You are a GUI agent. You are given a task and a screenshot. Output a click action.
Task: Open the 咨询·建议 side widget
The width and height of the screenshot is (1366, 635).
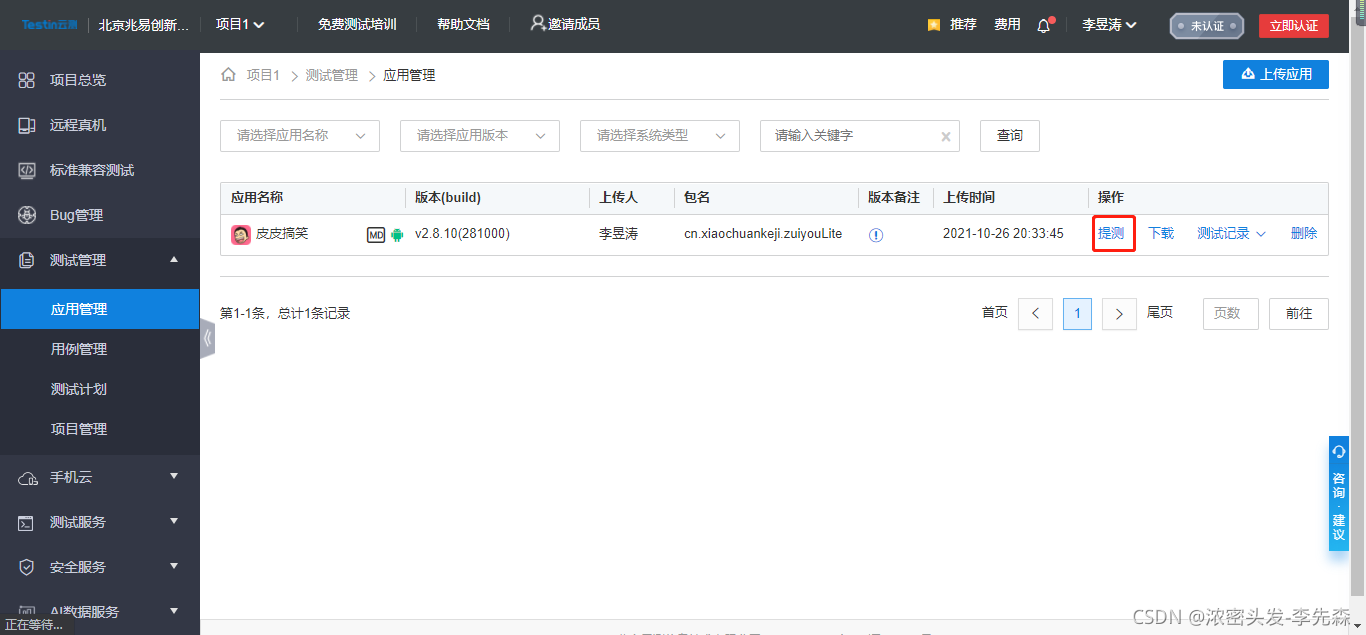pos(1339,493)
